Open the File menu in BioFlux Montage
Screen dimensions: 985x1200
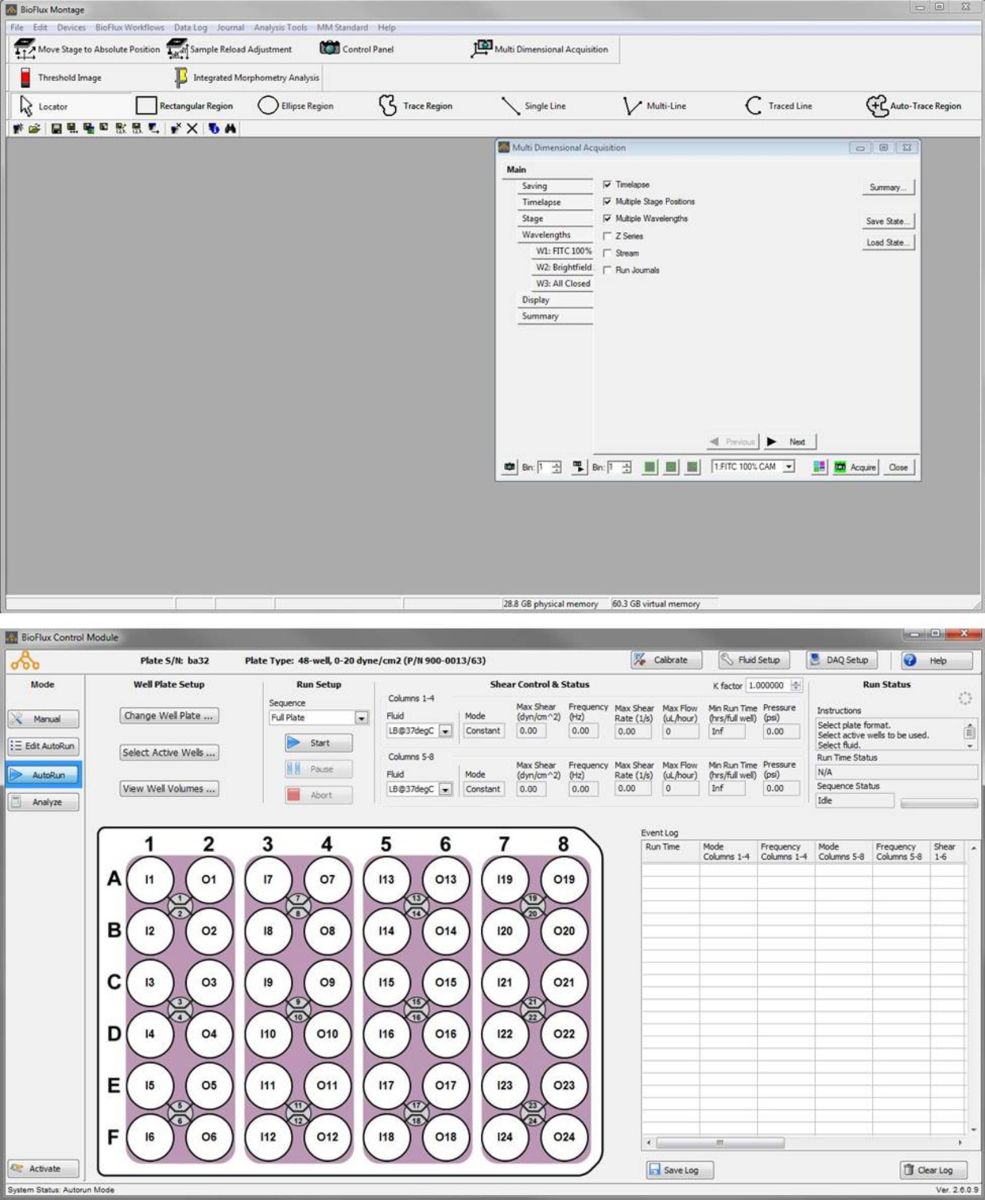pos(16,27)
